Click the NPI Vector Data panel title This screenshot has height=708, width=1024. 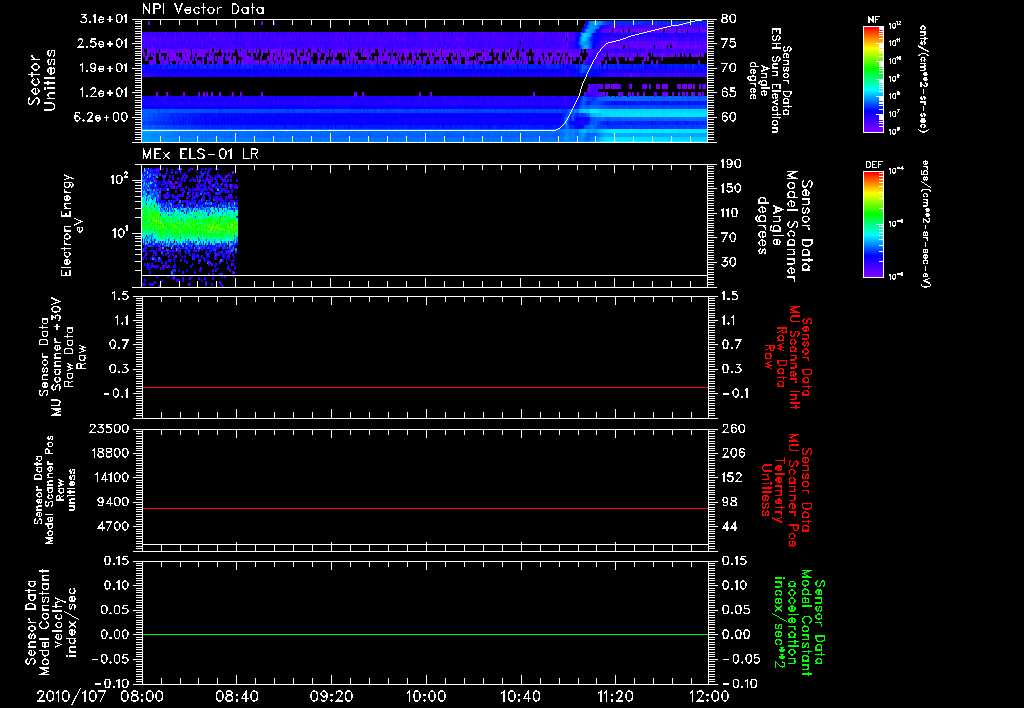click(x=203, y=9)
